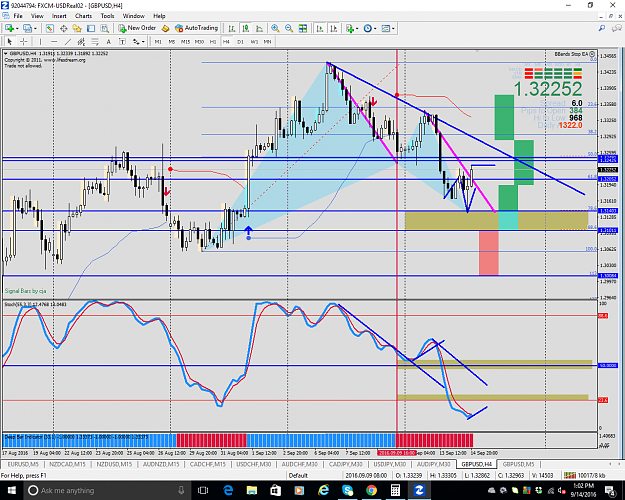Click the New Chart toolbar icon
The image size is (625, 500).
click(9, 28)
